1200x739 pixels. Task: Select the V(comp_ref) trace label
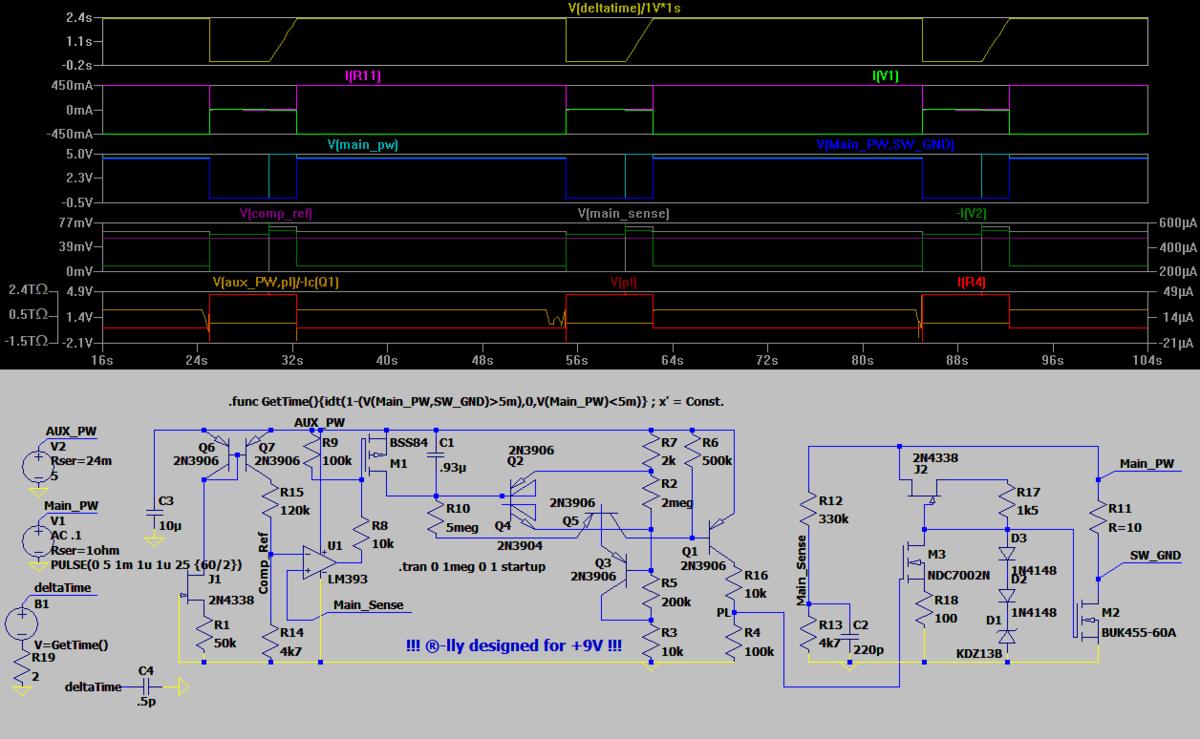pyautogui.click(x=275, y=214)
